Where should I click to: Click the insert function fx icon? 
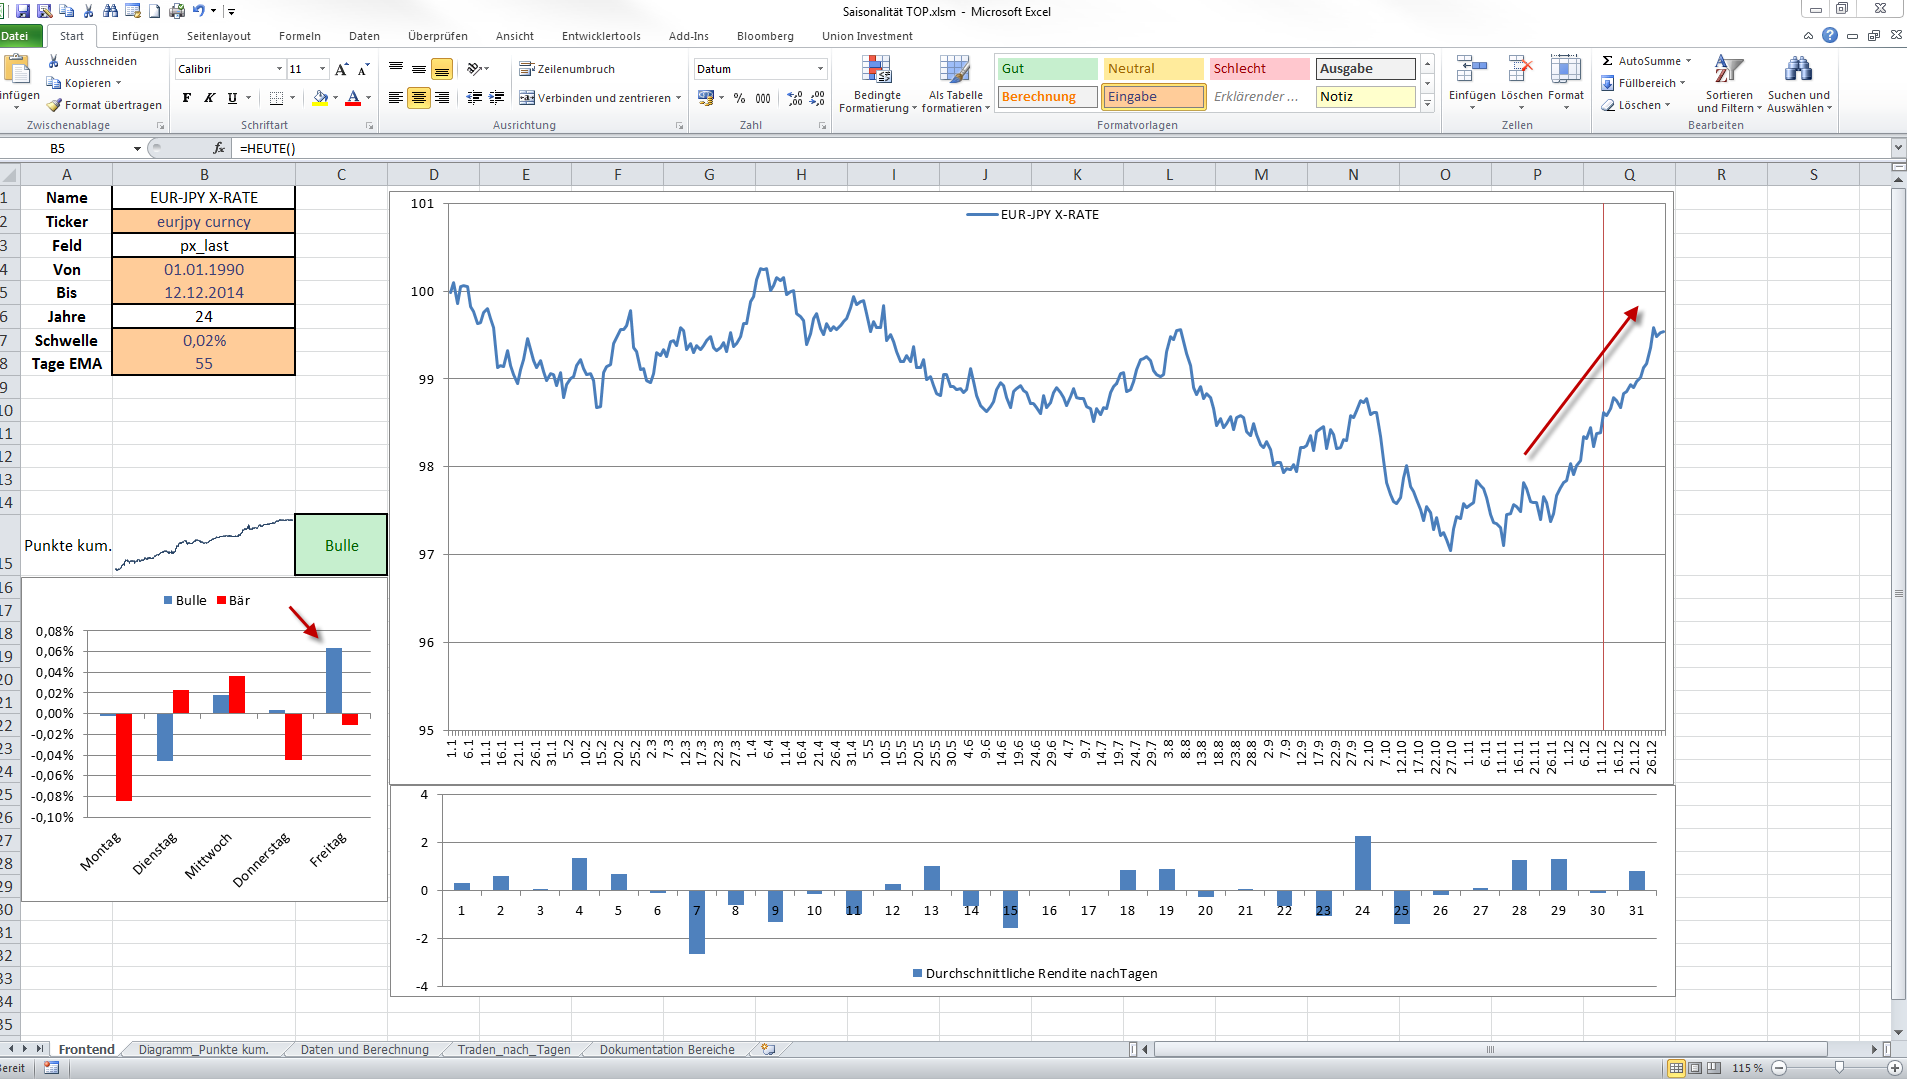(219, 148)
